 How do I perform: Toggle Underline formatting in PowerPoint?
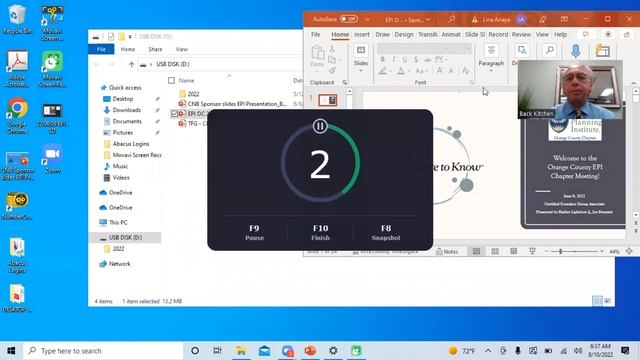click(x=404, y=60)
